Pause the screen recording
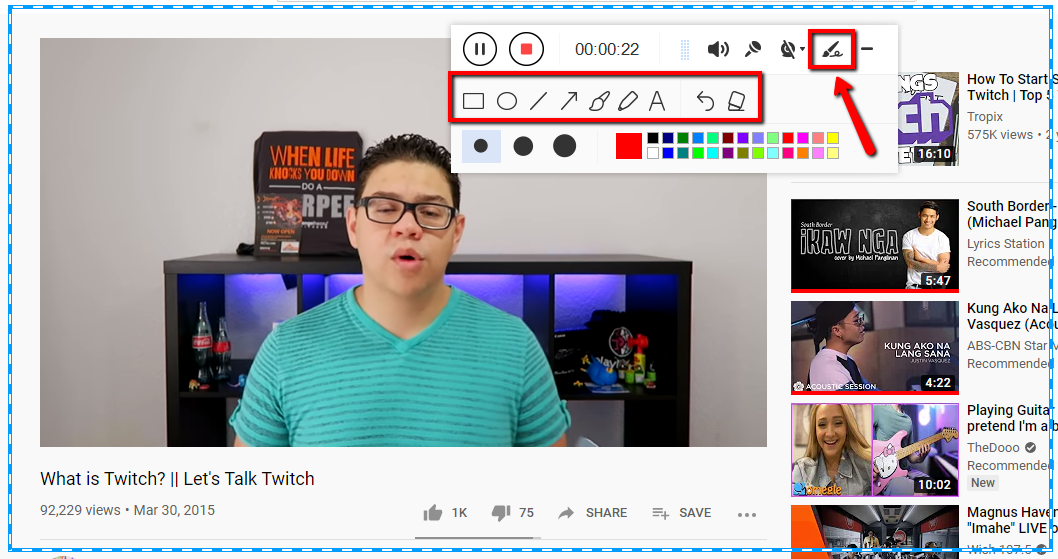Viewport: 1058px width, 559px height. point(480,49)
